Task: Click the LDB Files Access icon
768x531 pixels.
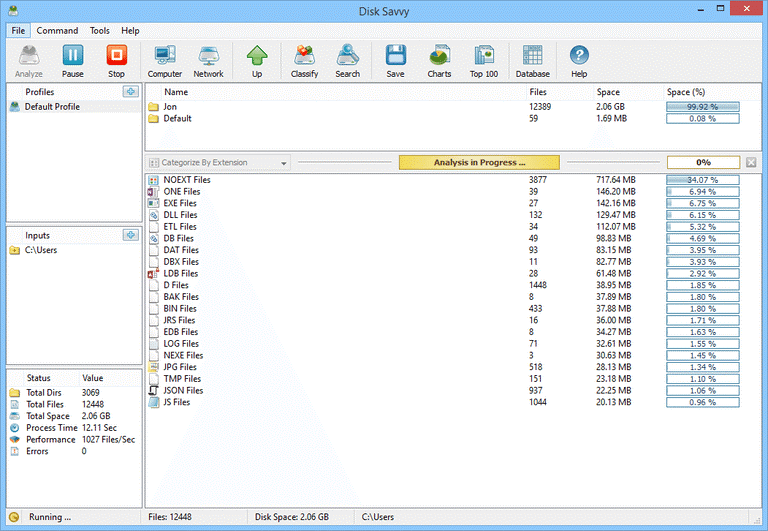Action: tap(153, 274)
